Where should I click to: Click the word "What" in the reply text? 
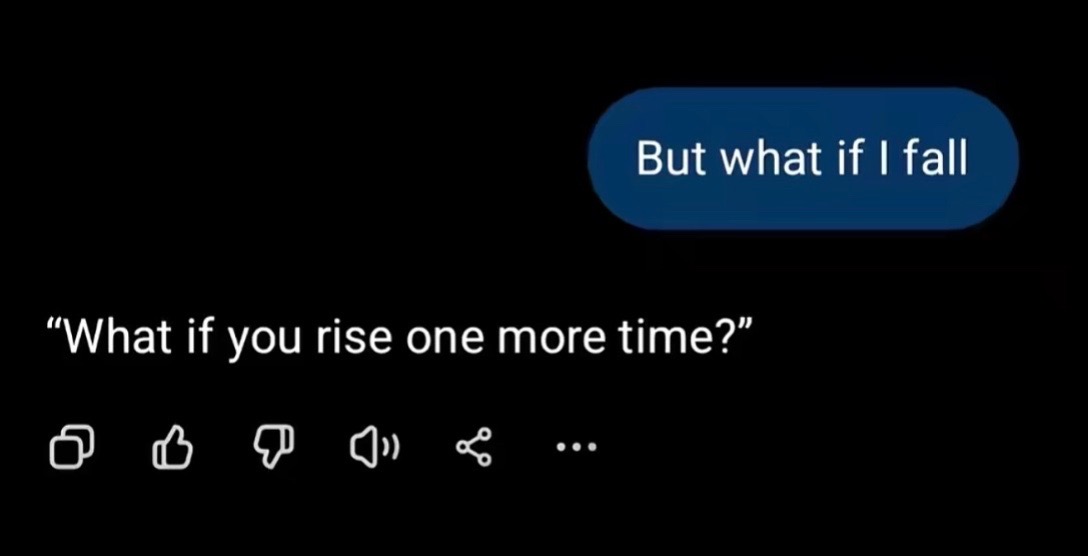(x=119, y=337)
